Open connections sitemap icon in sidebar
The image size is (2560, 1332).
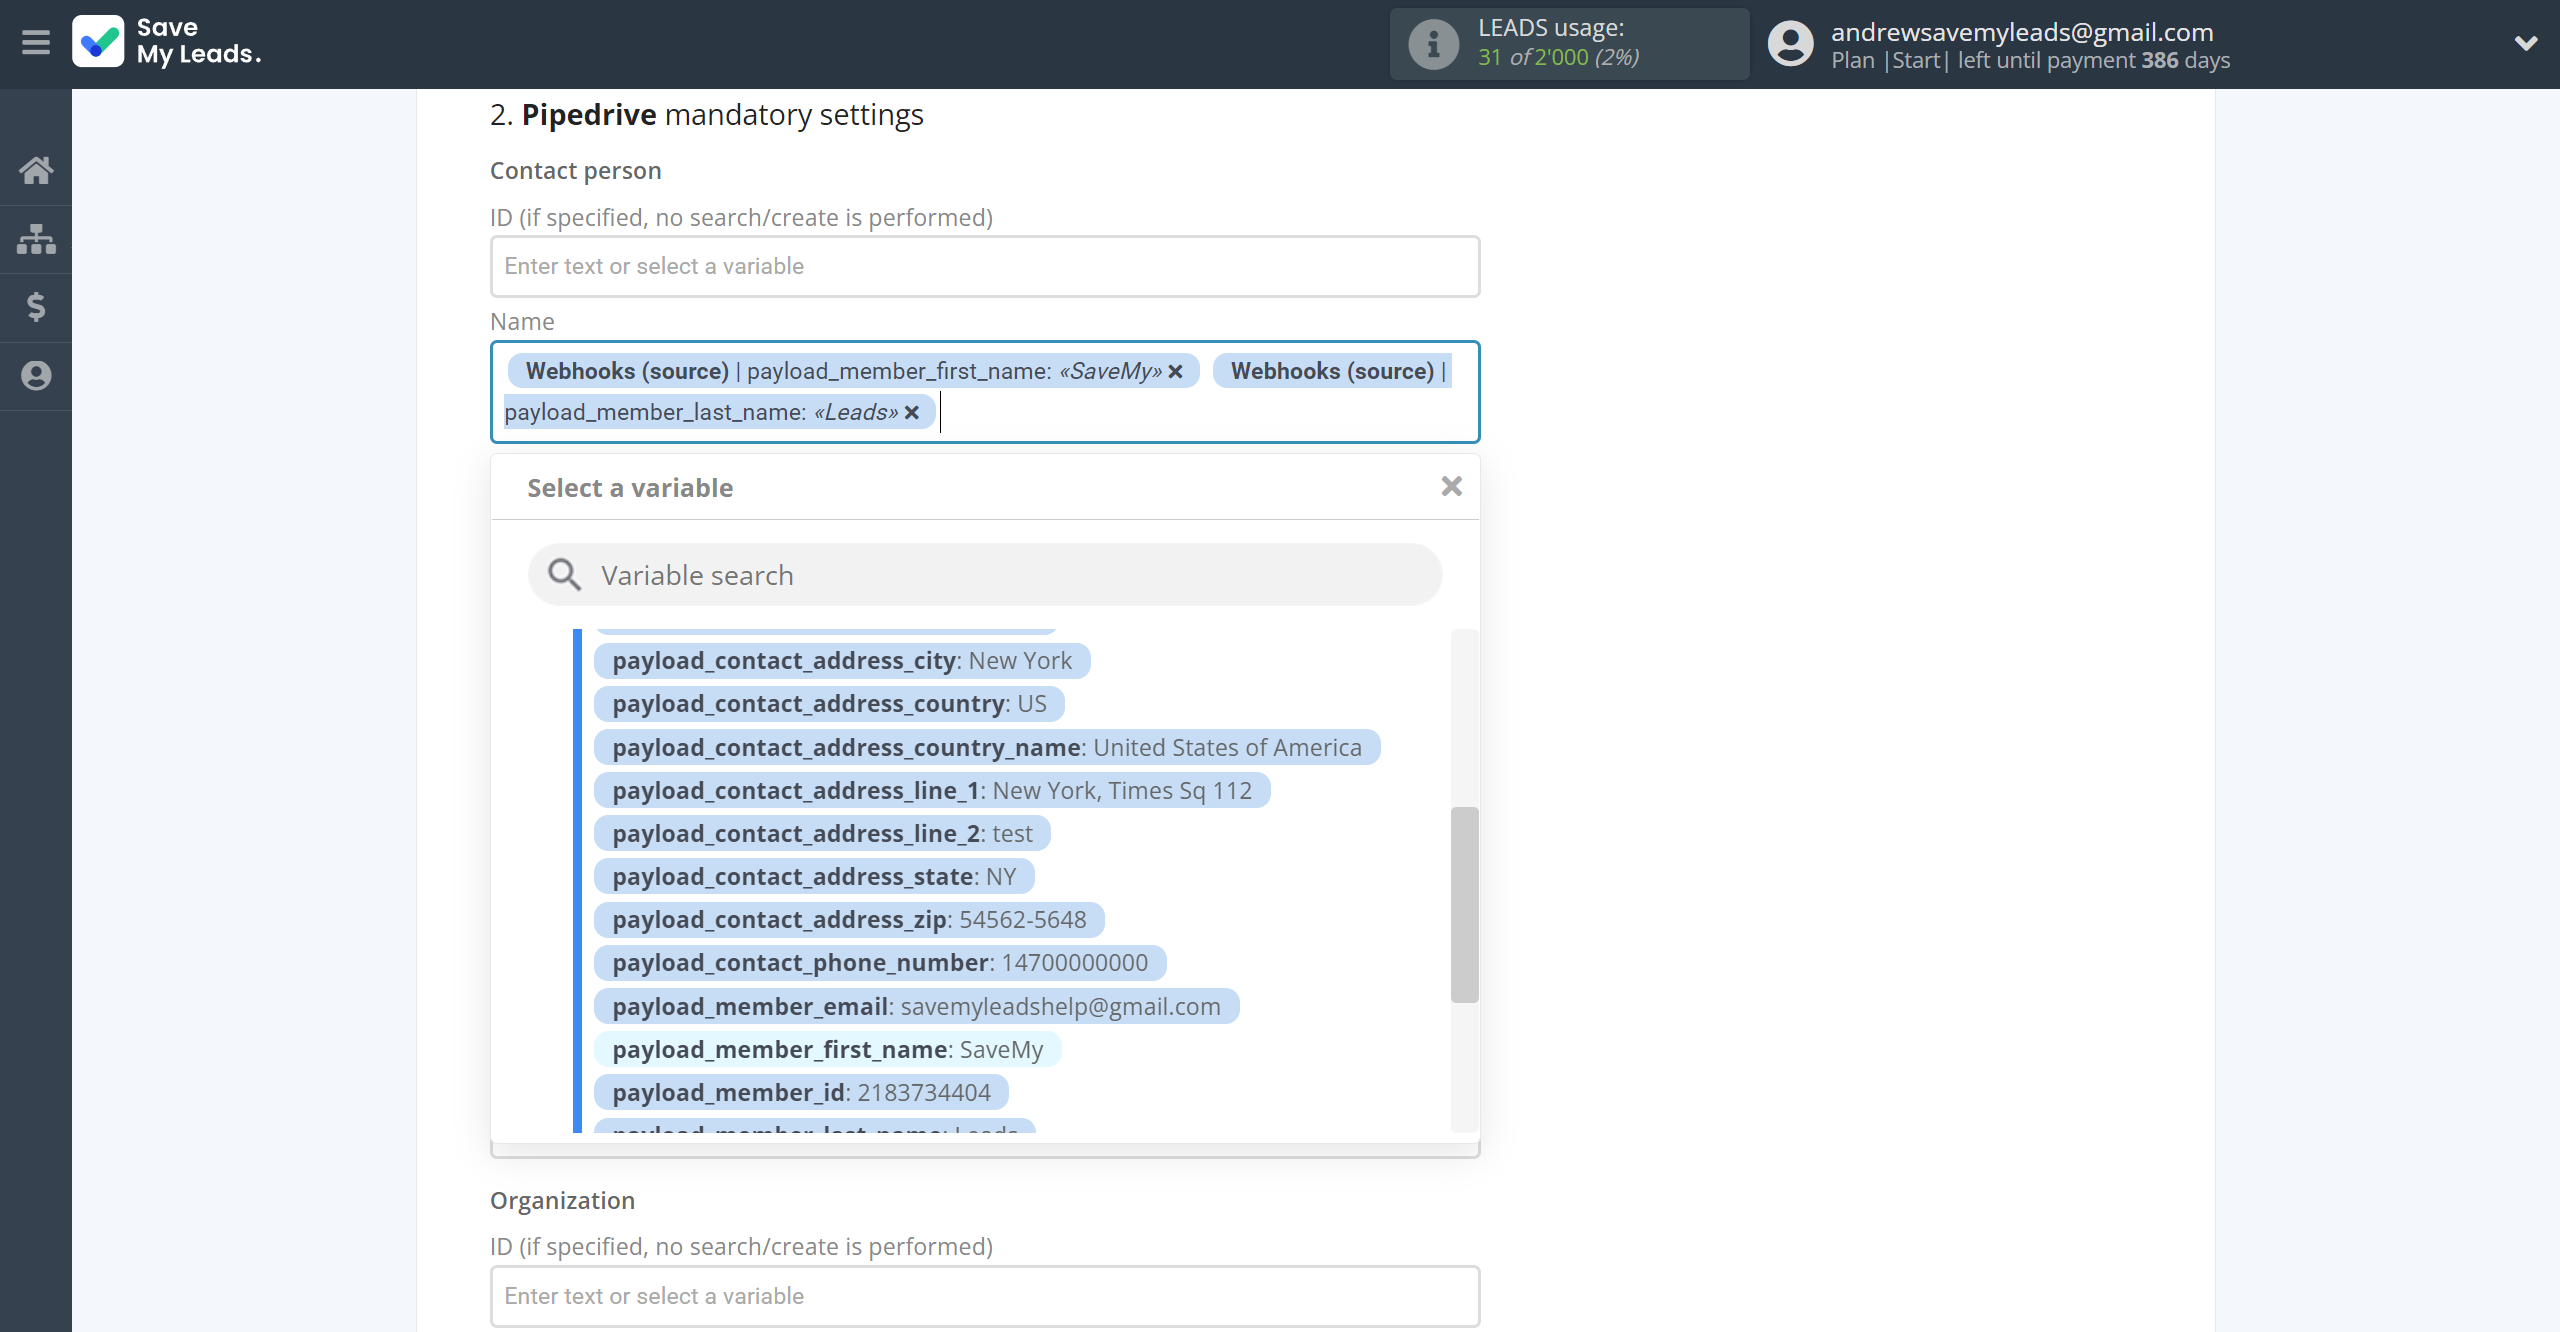pos(36,239)
